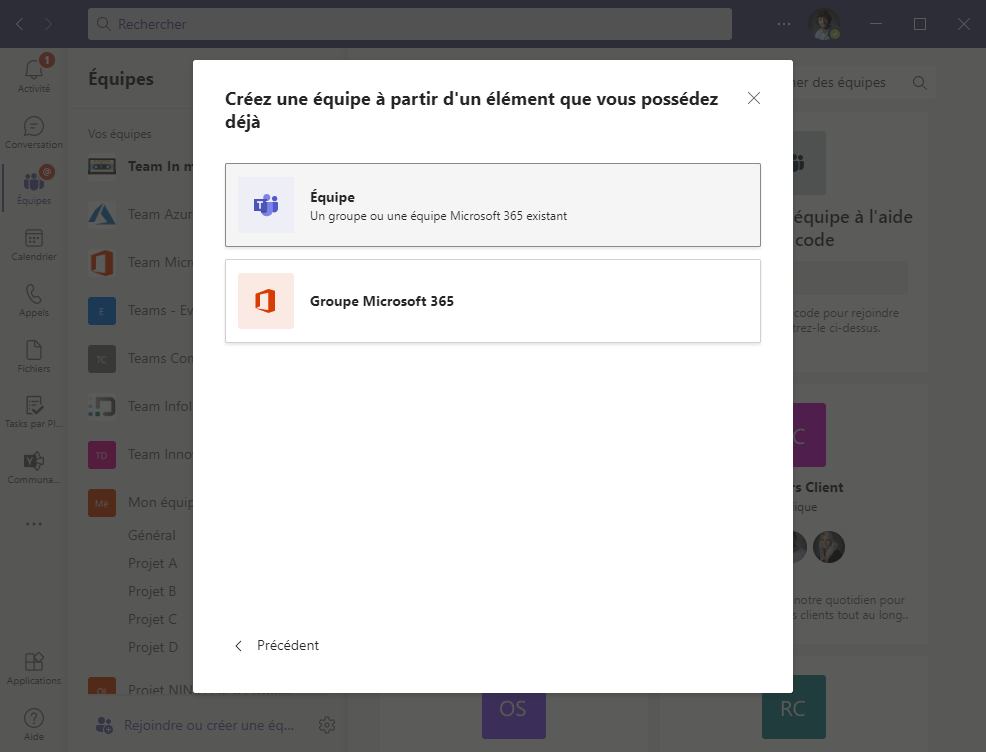This screenshot has height=752, width=986.
Task: Open Tasks par Planner app
Action: [x=34, y=412]
